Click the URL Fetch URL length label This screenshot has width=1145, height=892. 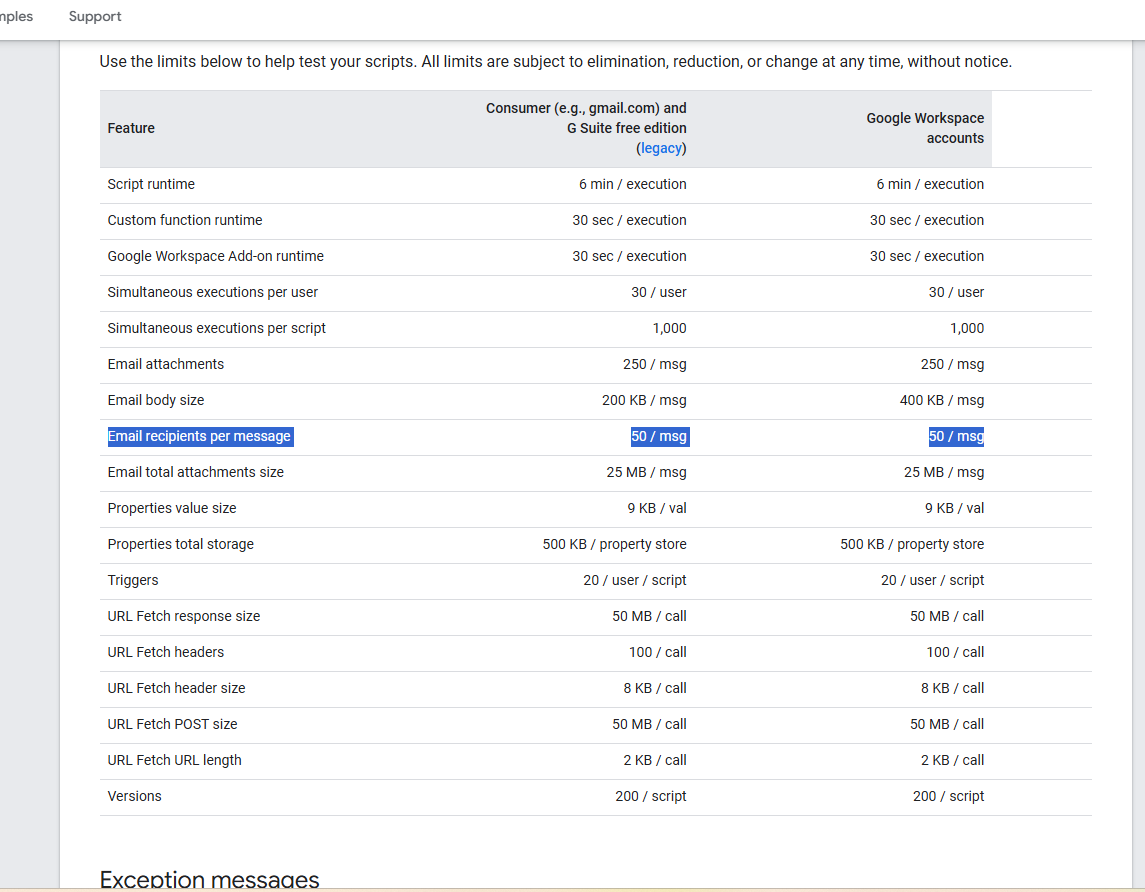[174, 760]
